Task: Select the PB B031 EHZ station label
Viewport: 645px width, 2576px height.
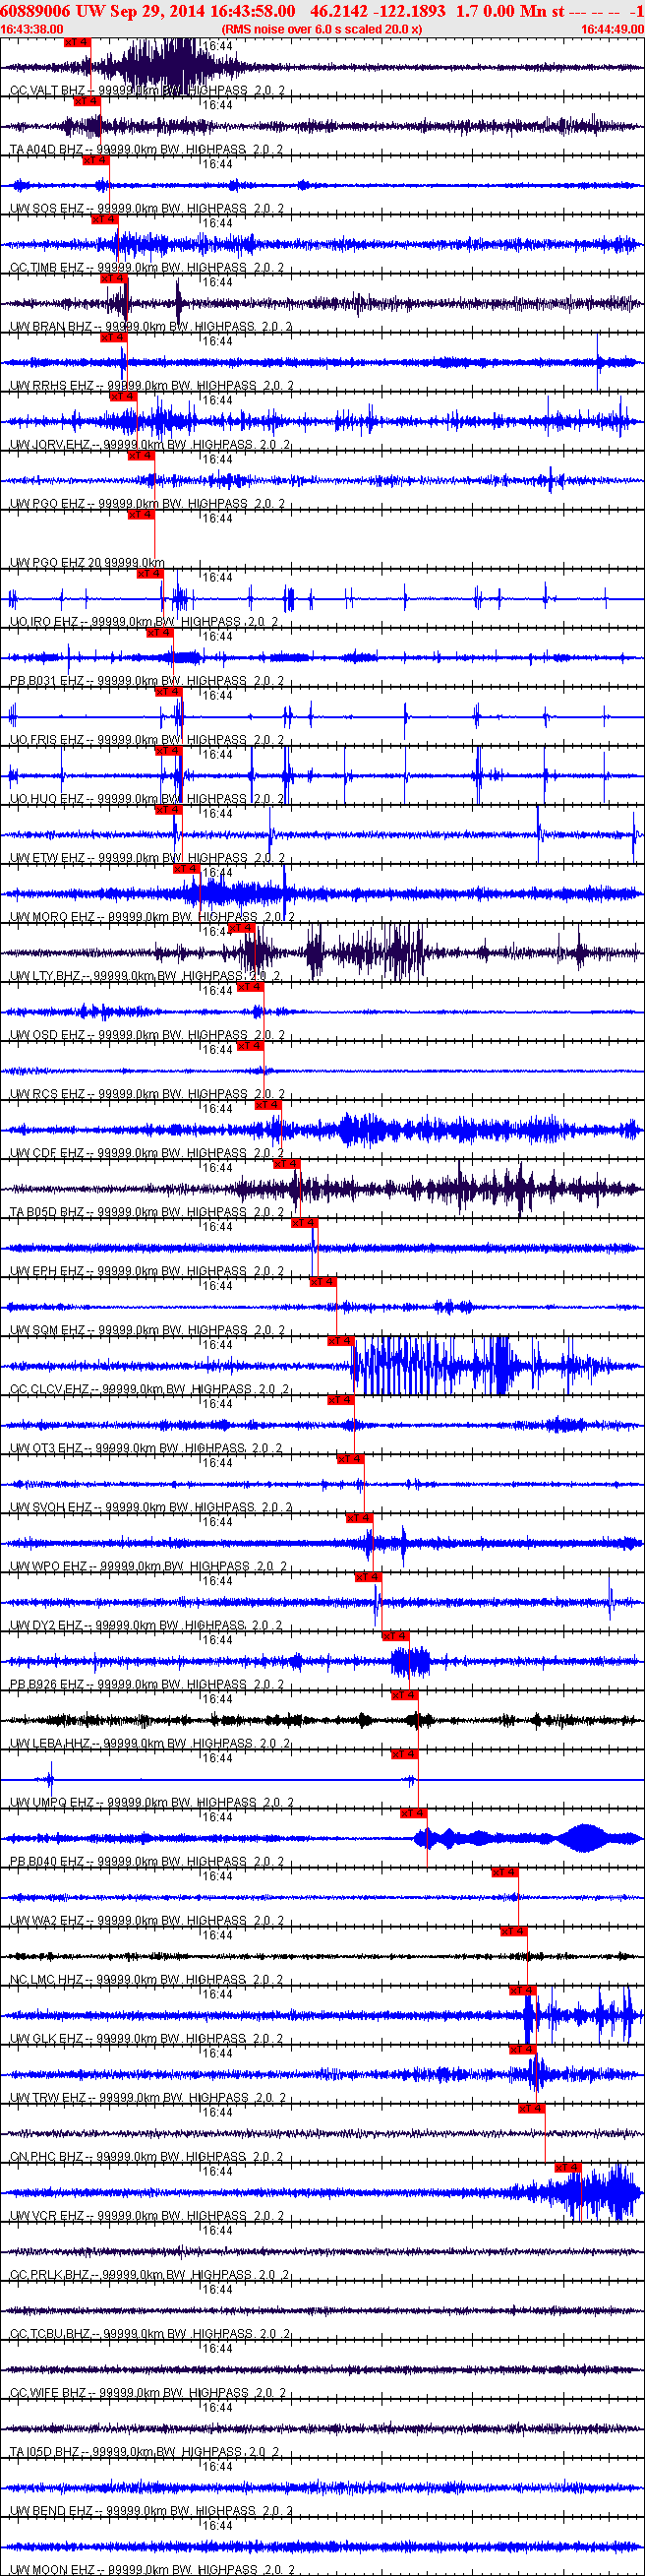Action: (147, 681)
